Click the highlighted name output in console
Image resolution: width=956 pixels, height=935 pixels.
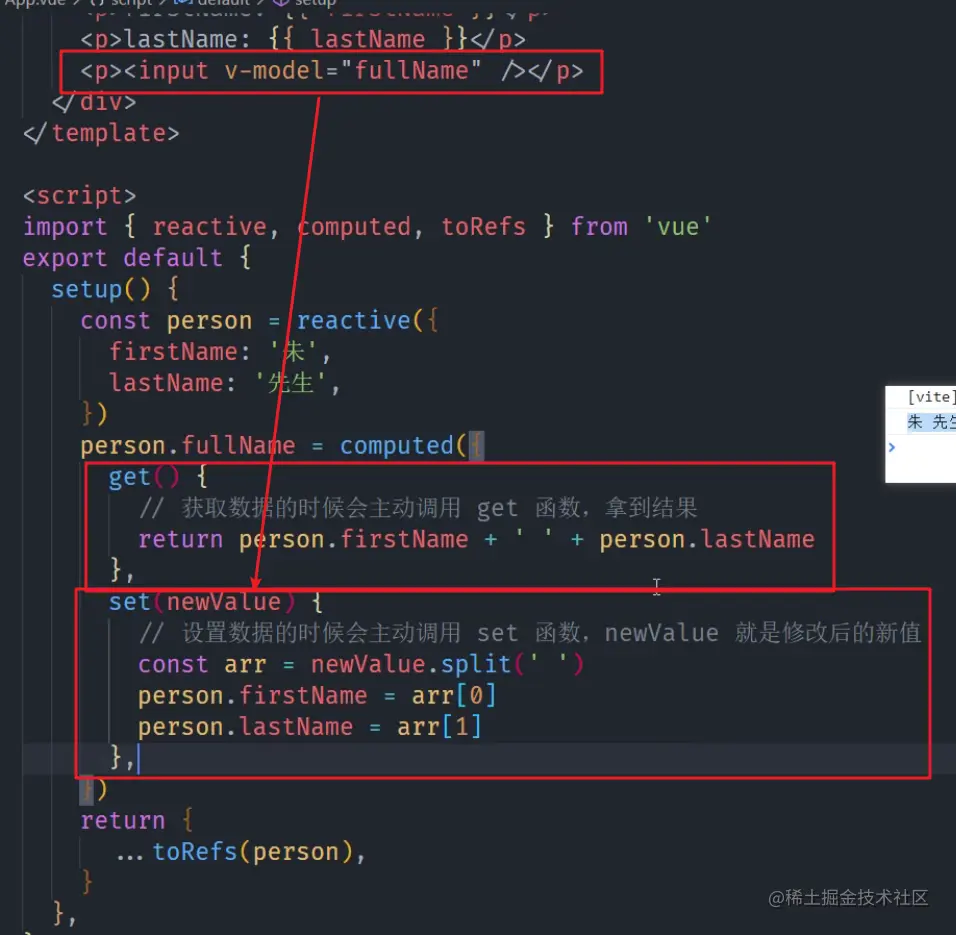(931, 422)
